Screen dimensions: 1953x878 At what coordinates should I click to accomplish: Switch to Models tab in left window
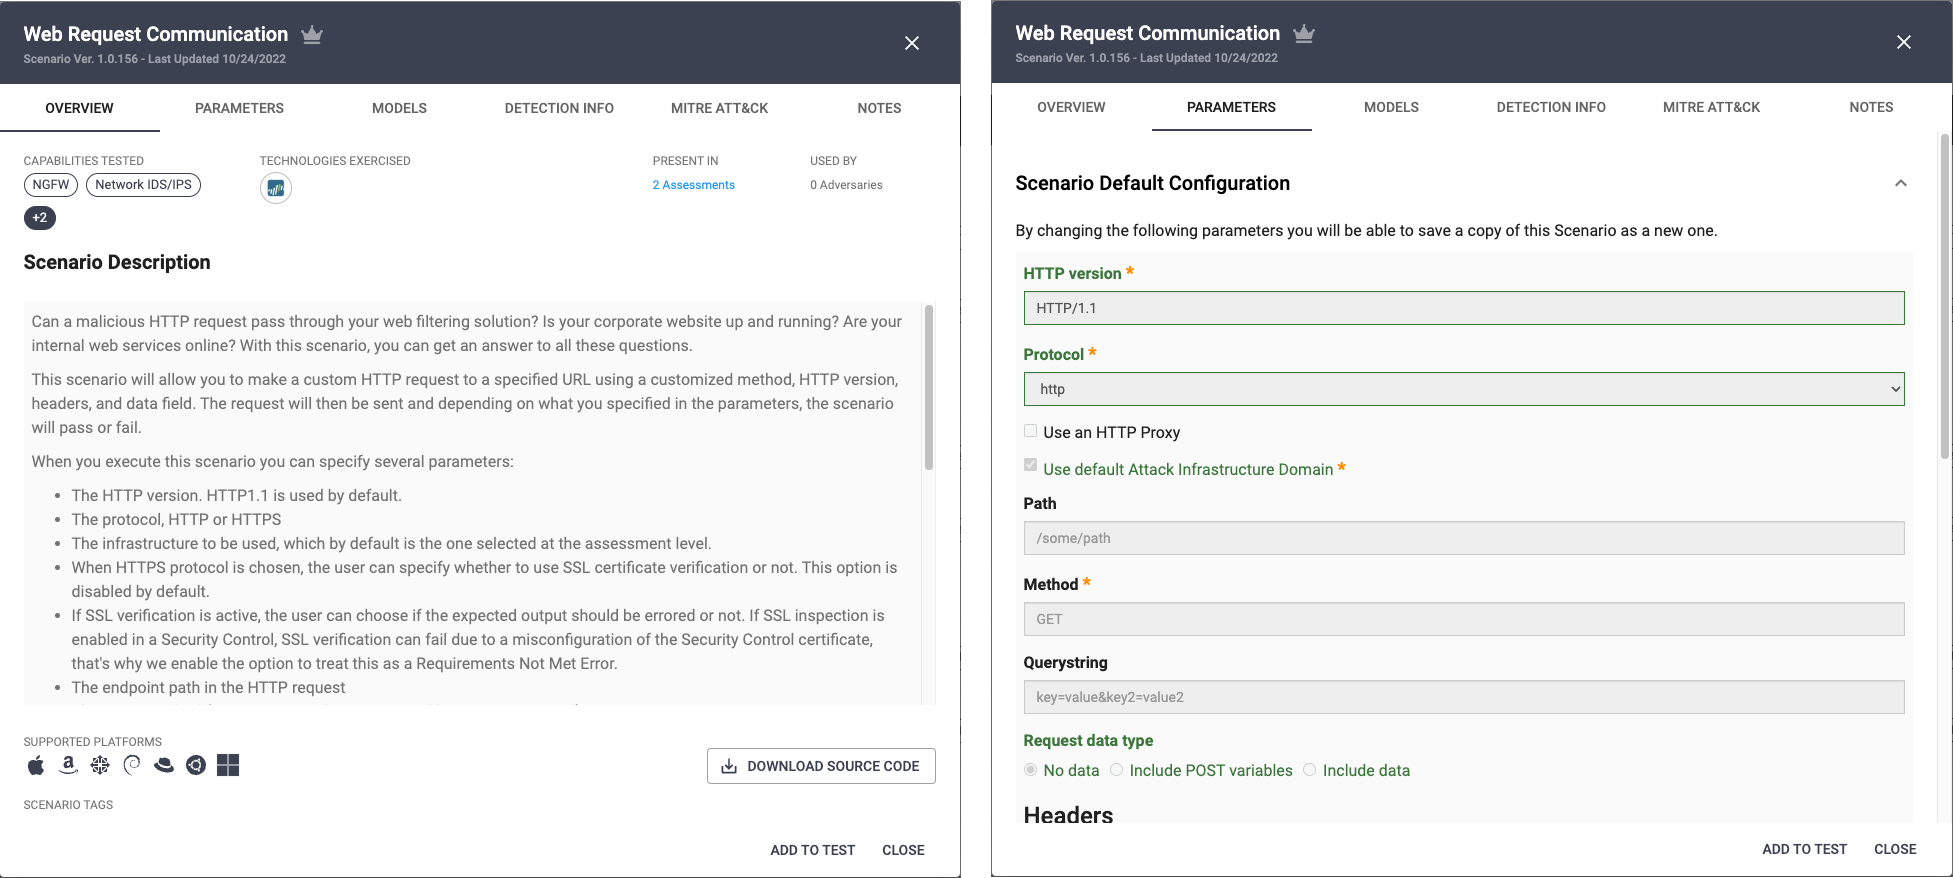pos(400,108)
